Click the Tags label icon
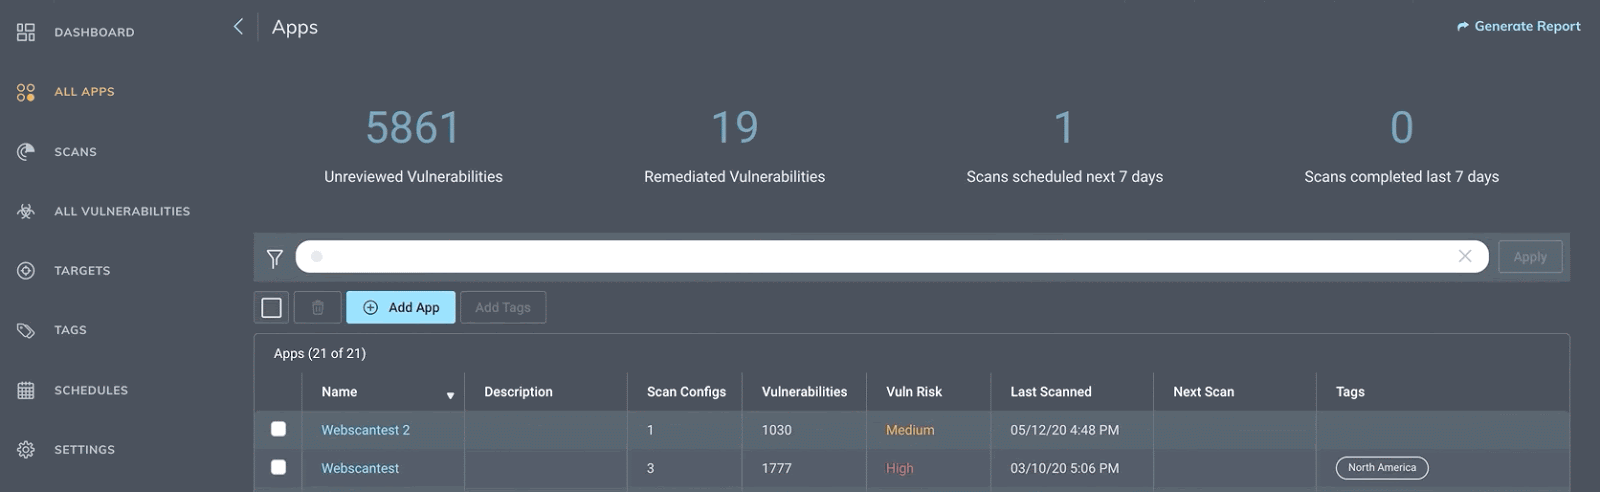The height and width of the screenshot is (492, 1600). point(26,330)
